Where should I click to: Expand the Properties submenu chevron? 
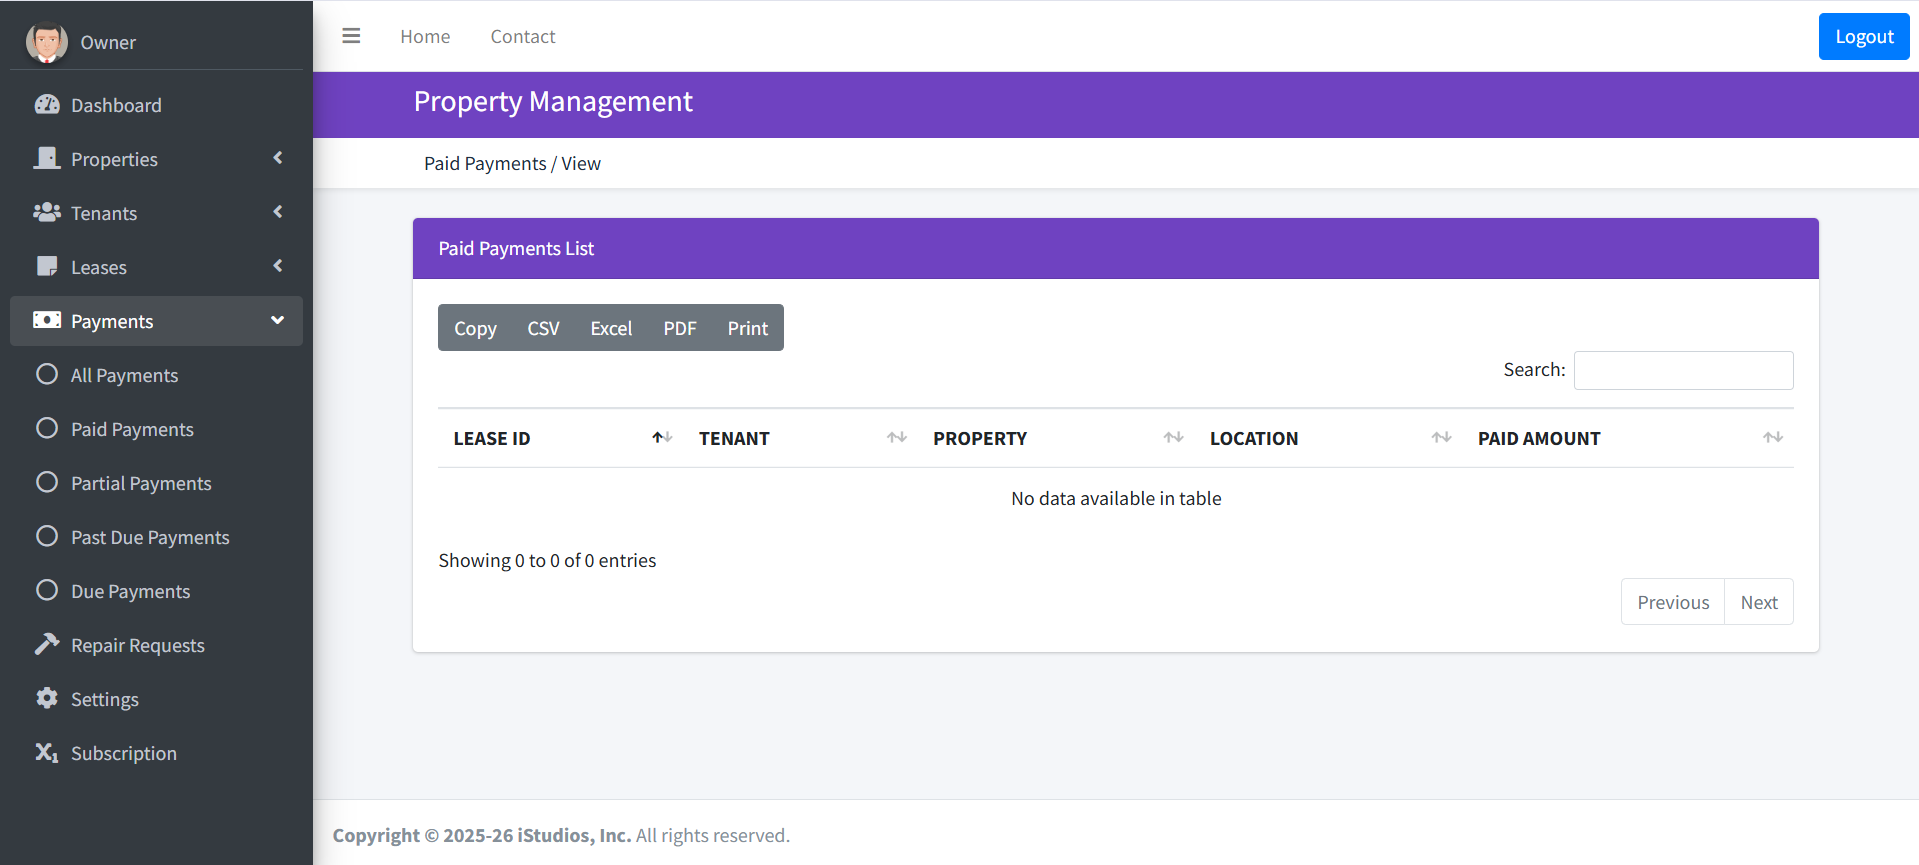pyautogui.click(x=278, y=158)
